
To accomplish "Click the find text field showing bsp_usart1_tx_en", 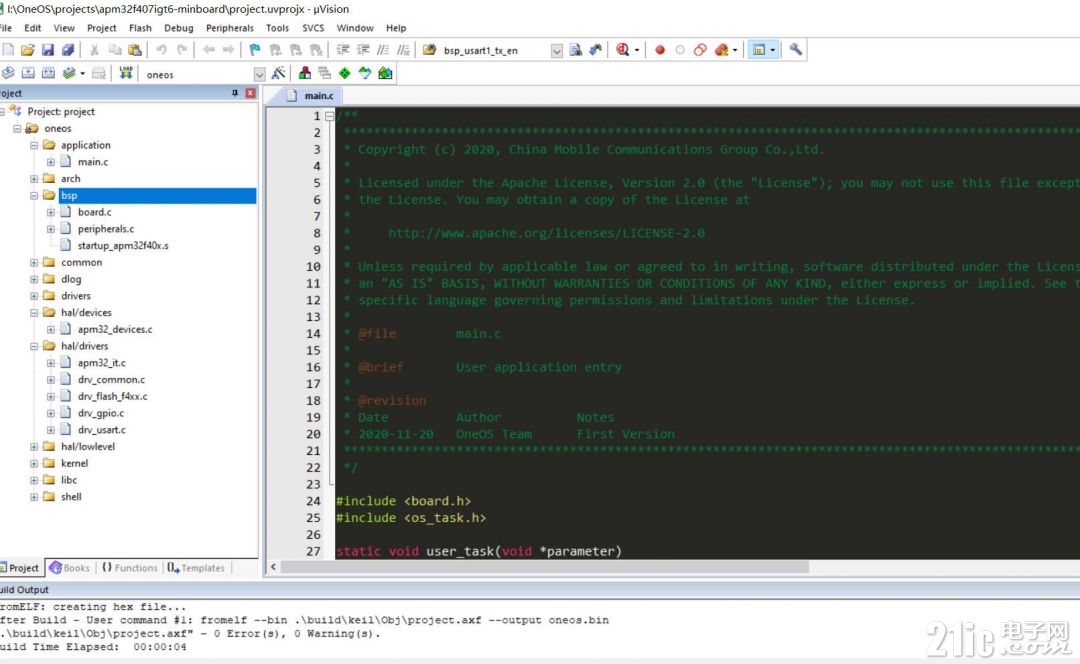I will click(495, 50).
